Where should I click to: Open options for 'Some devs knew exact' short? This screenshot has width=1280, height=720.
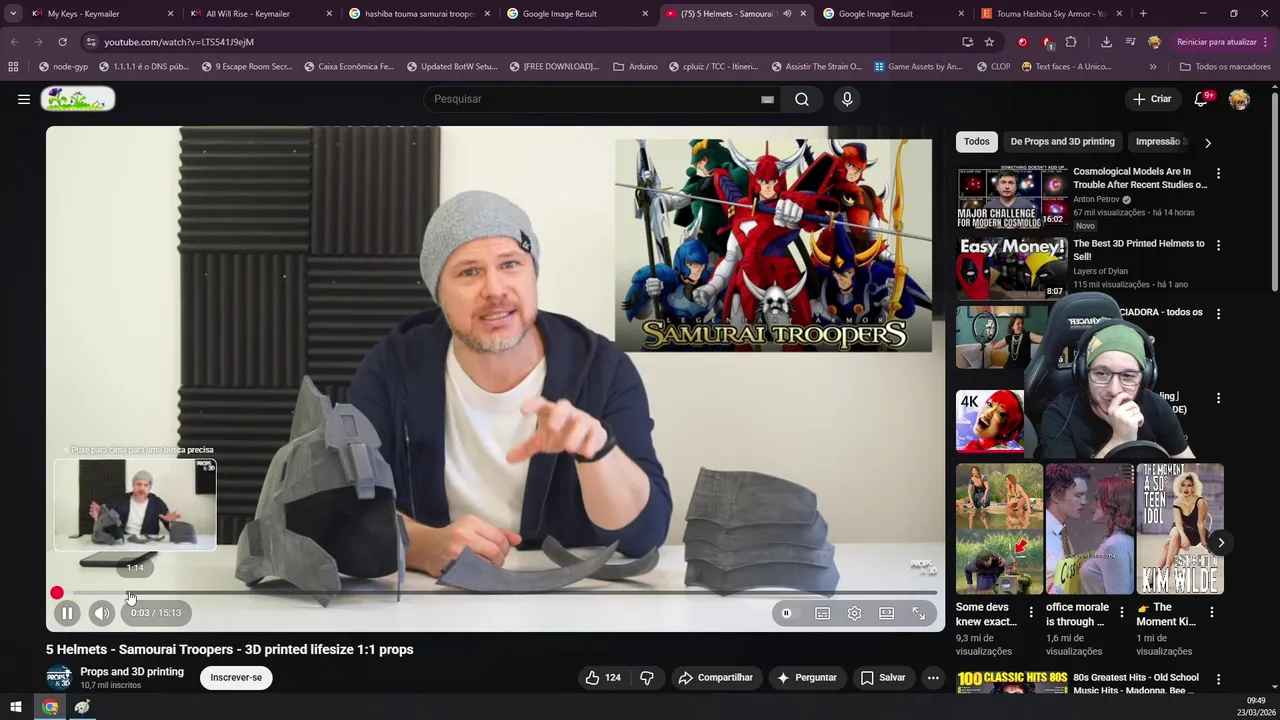[1031, 612]
